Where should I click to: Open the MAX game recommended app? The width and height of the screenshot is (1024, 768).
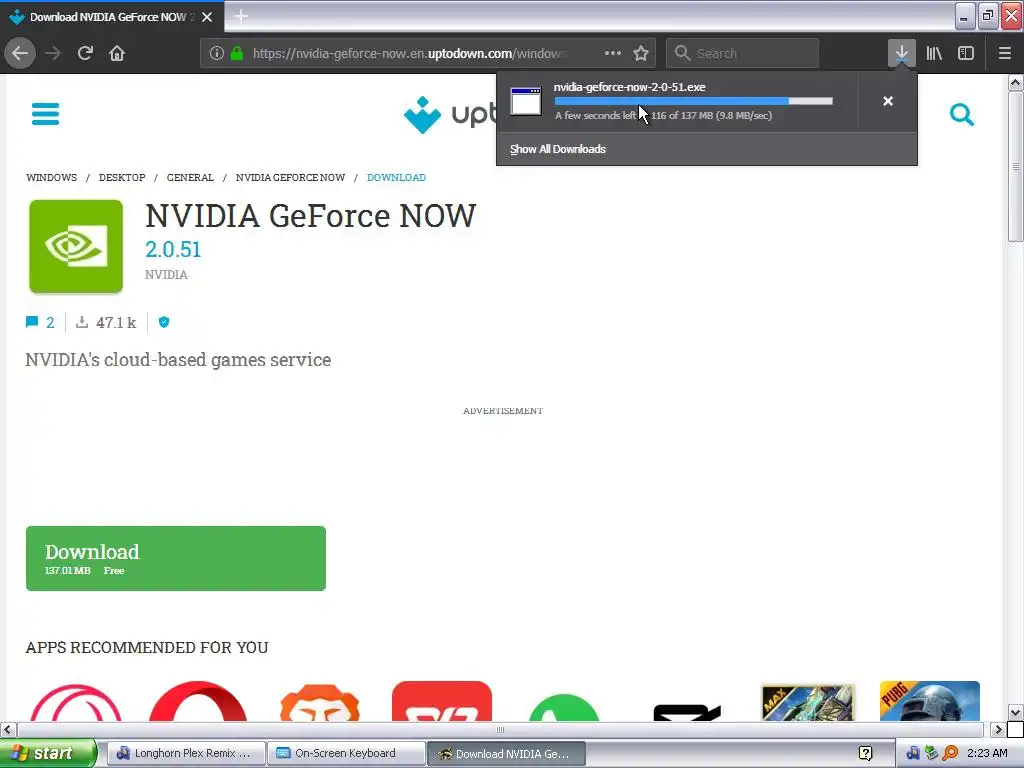pos(808,702)
